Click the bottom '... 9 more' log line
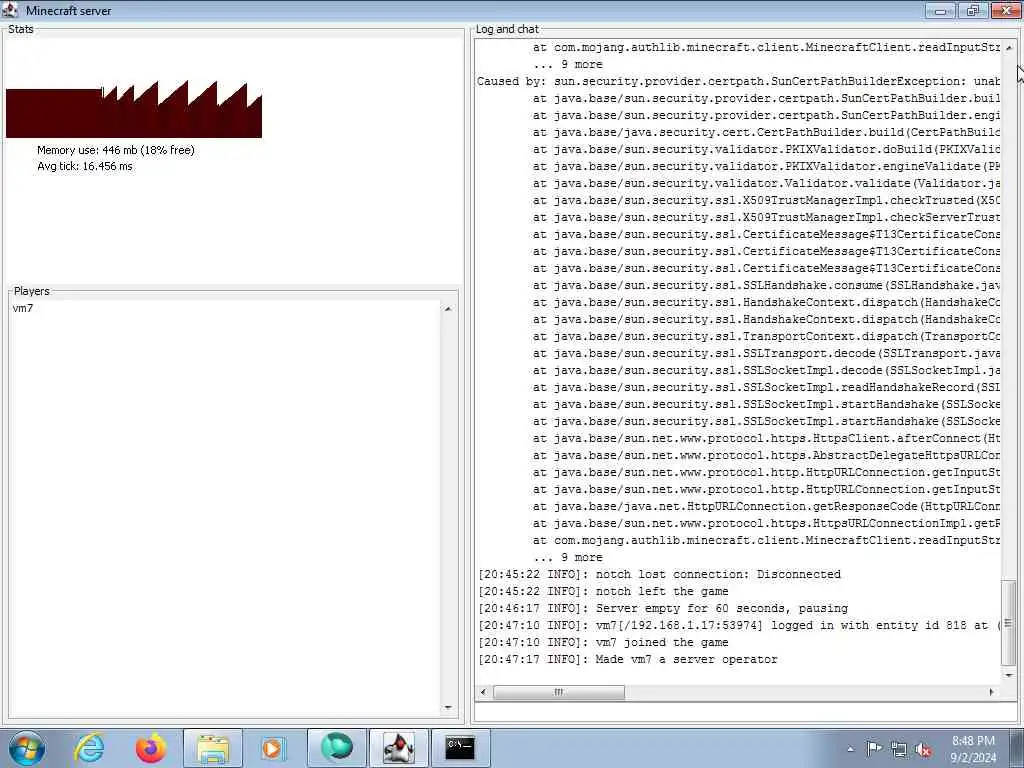The height and width of the screenshot is (768, 1024). point(568,558)
